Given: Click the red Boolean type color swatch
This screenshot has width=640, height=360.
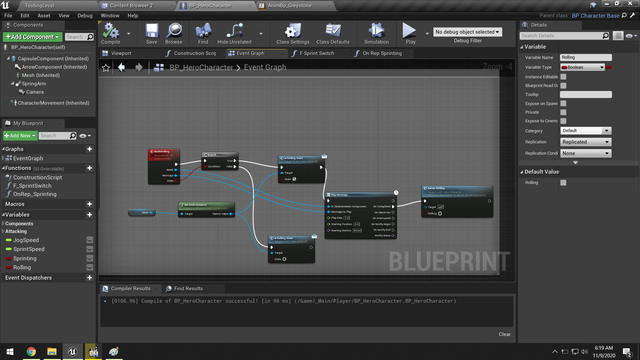Looking at the screenshot, I should coord(609,67).
